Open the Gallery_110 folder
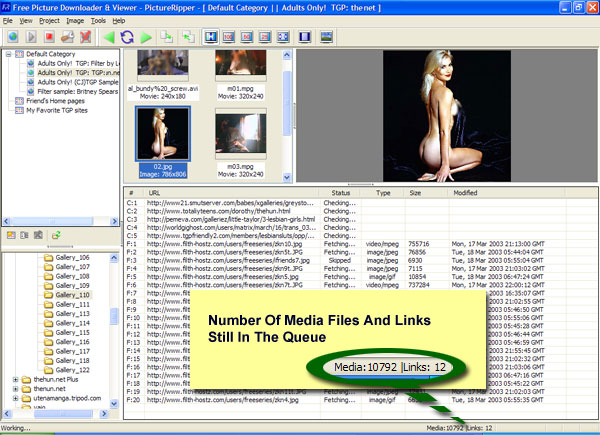600x435 pixels. pos(72,295)
